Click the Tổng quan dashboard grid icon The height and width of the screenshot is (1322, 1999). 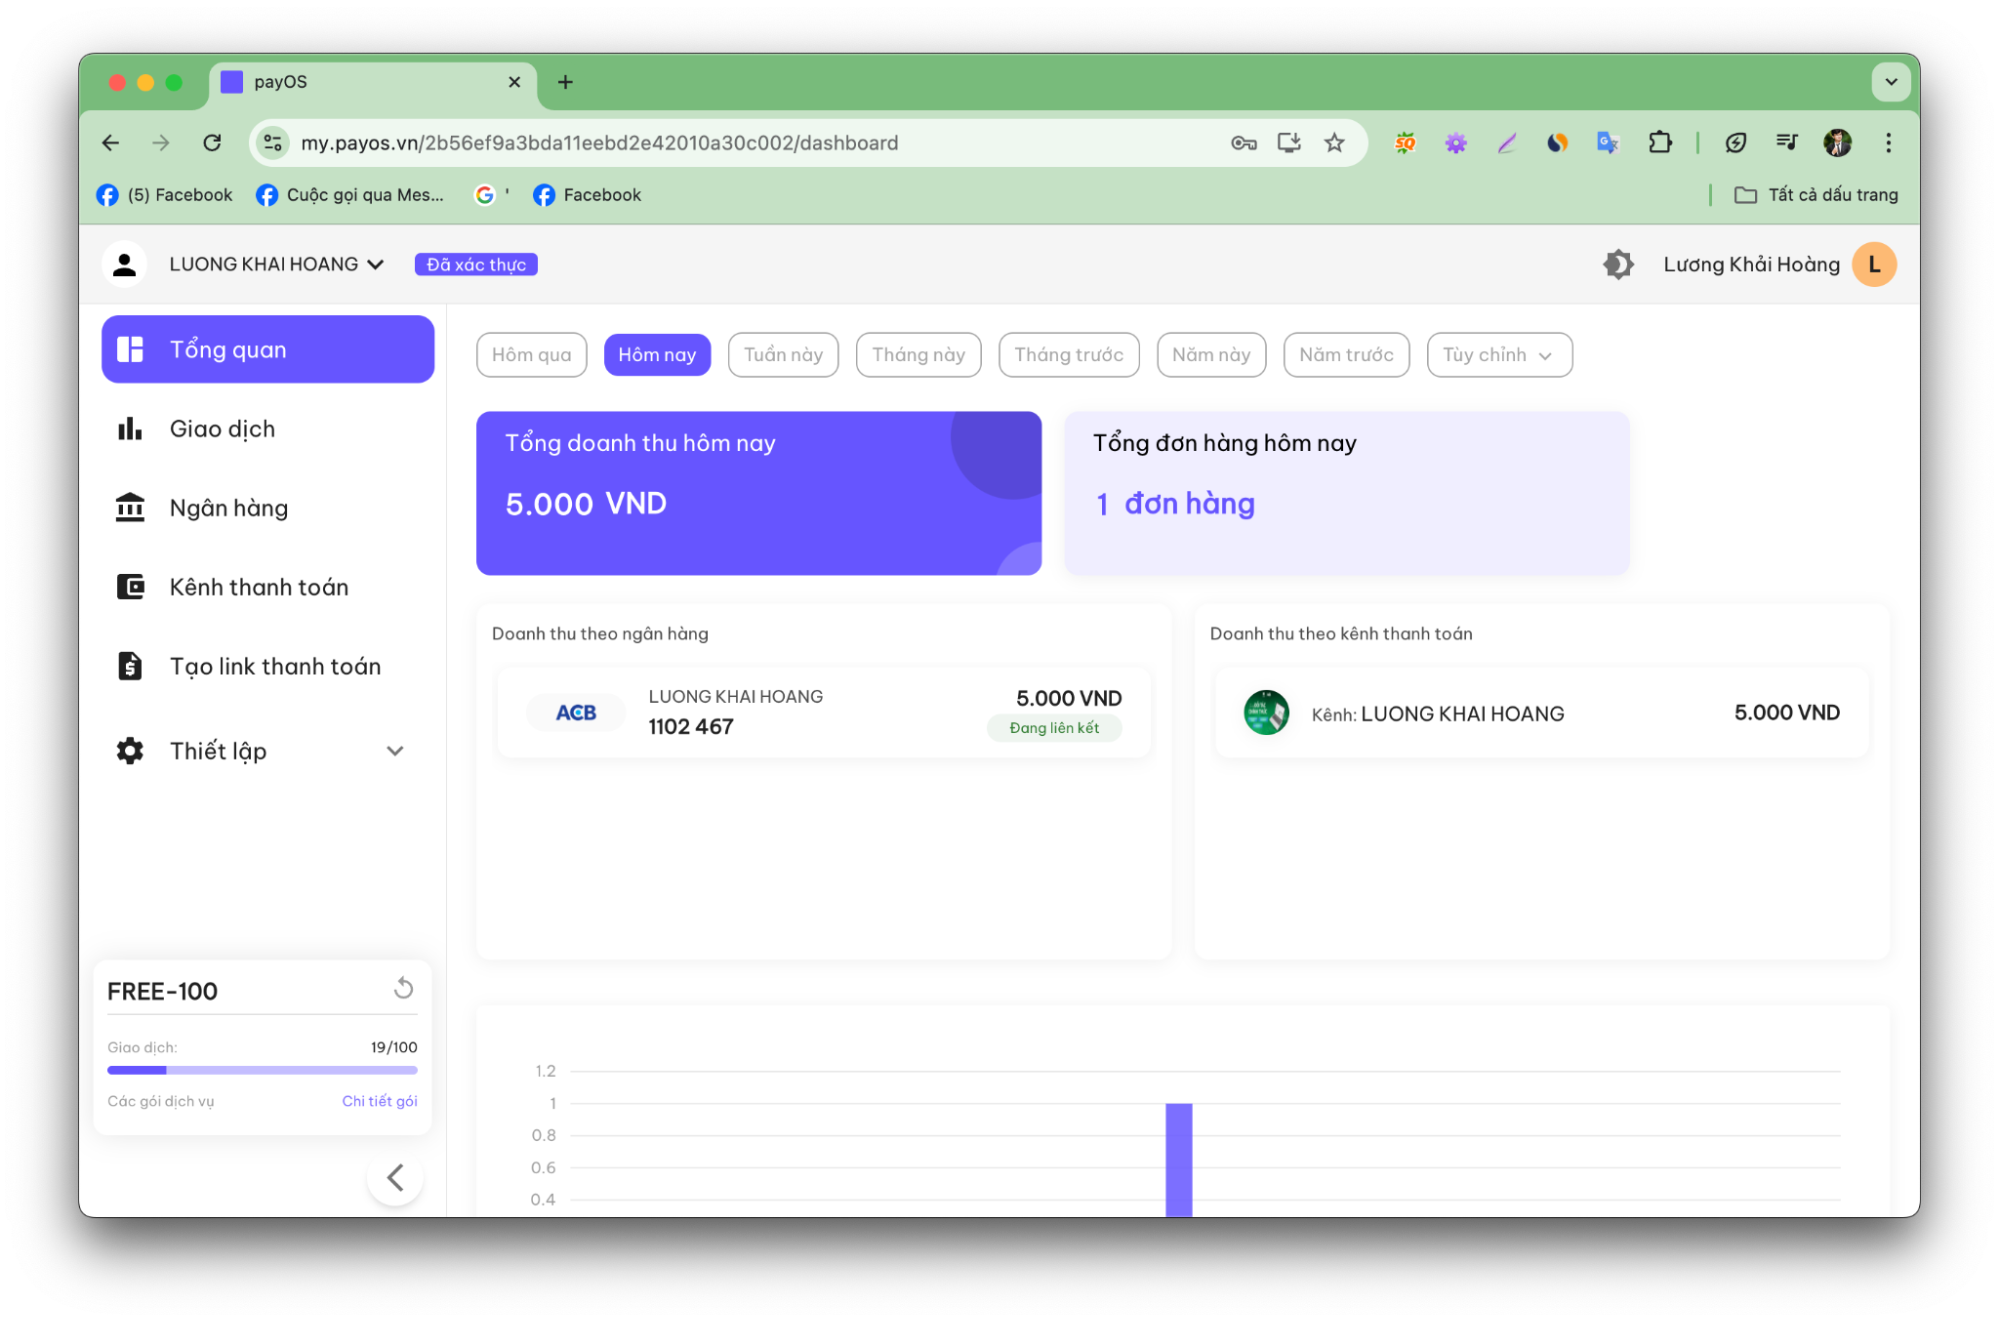[x=130, y=349]
